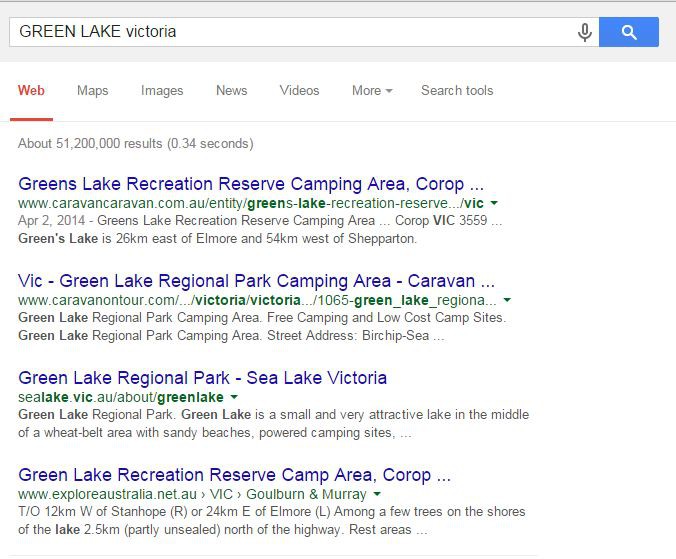
Task: Open Greens Lake Recreation Reserve Camping Area result
Action: pyautogui.click(x=251, y=184)
